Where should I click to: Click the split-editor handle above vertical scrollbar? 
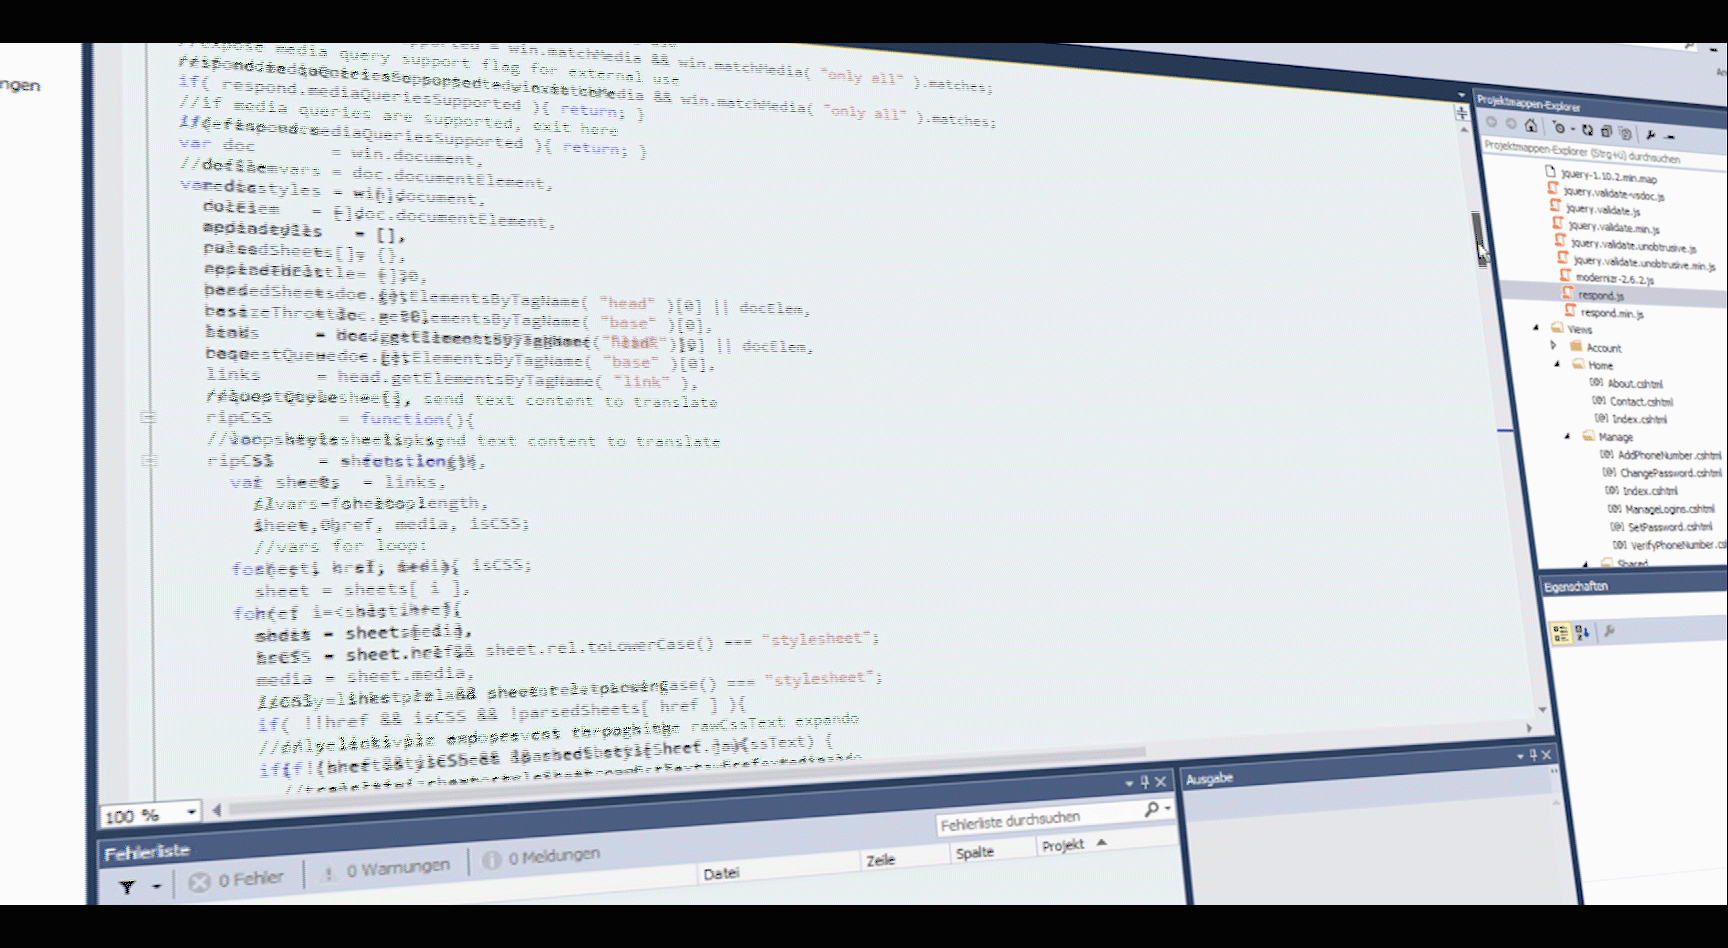point(1462,112)
